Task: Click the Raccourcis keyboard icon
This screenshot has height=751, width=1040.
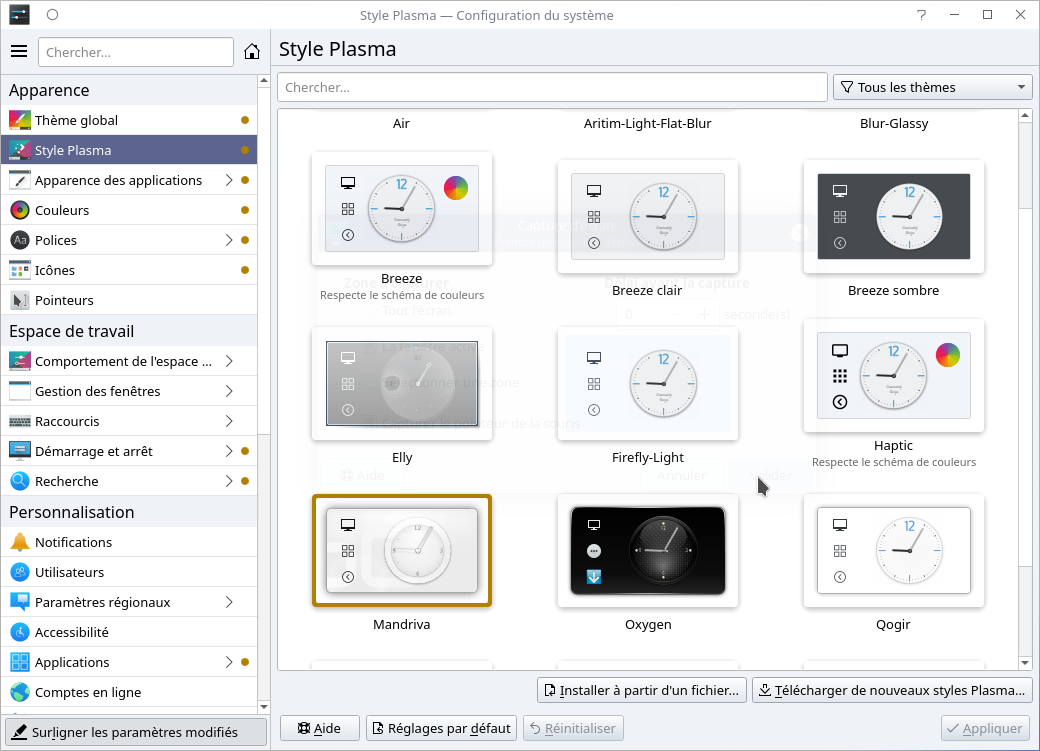Action: [20, 421]
